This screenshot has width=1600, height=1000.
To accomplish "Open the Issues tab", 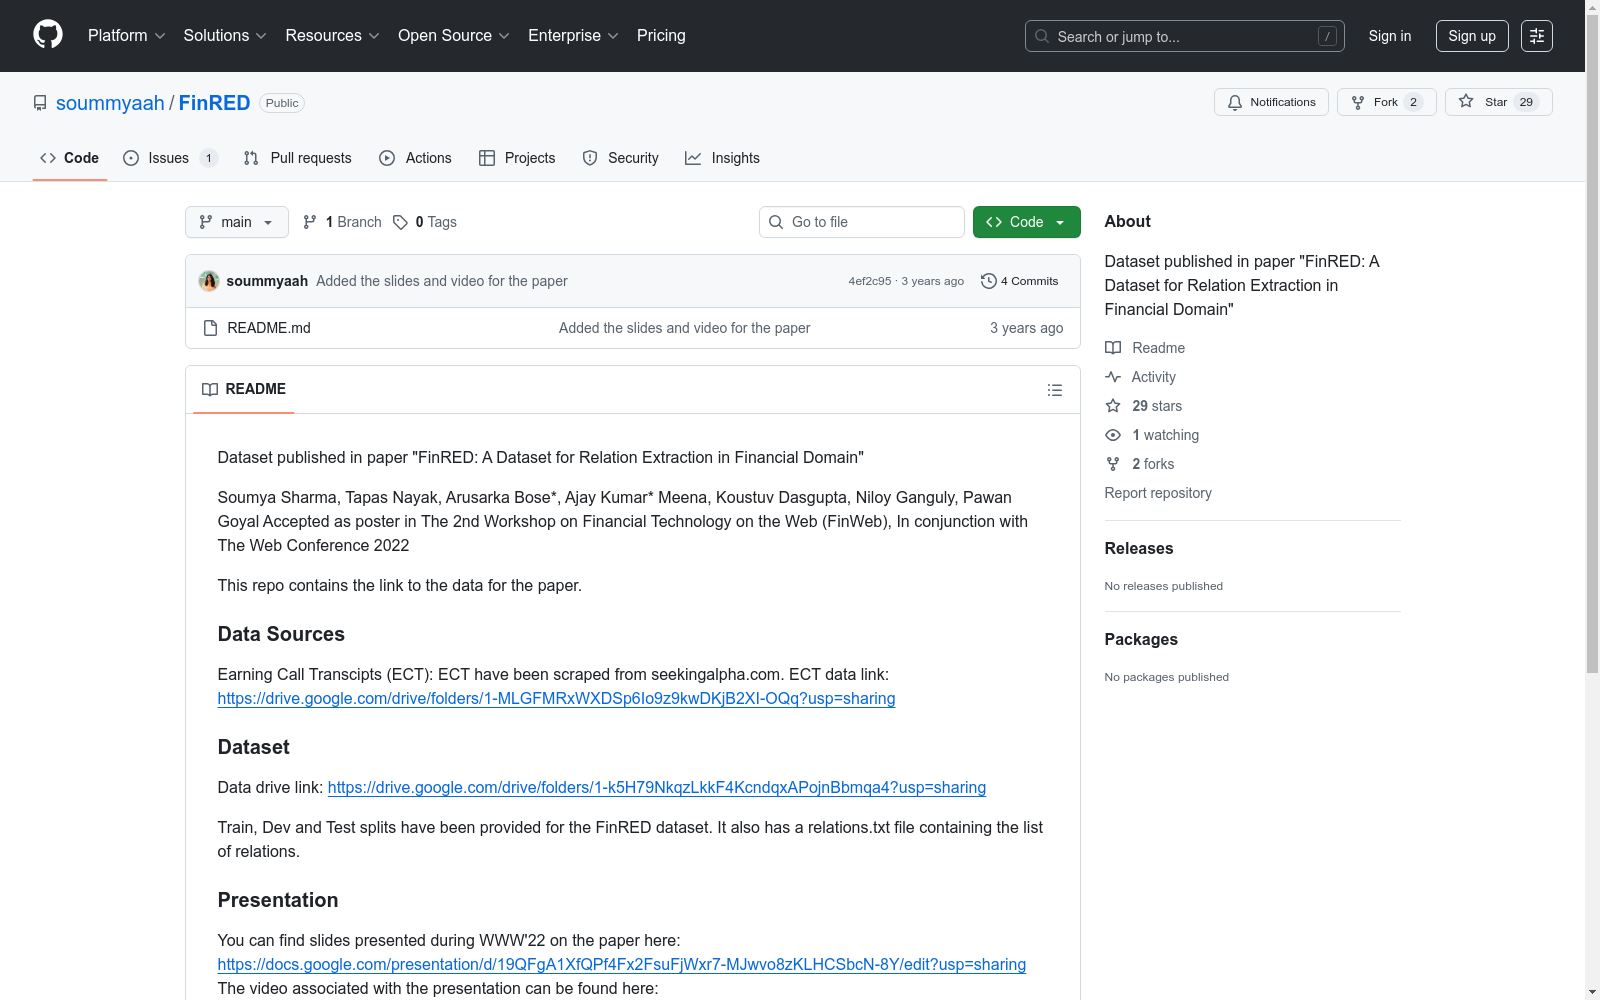I will coord(169,158).
